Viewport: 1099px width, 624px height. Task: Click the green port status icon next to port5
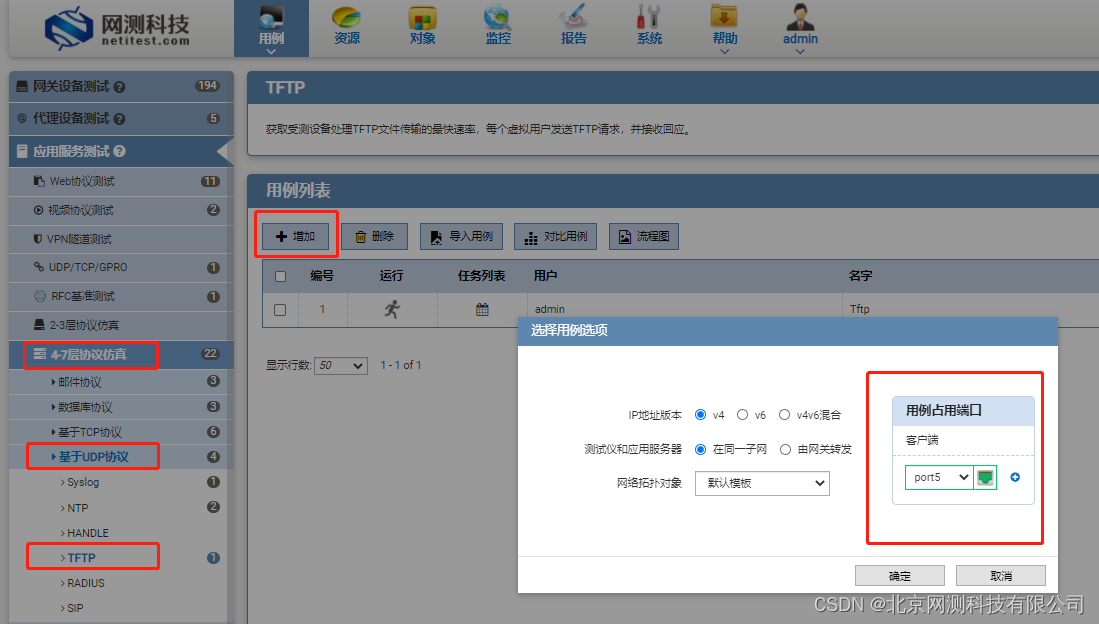(x=985, y=477)
